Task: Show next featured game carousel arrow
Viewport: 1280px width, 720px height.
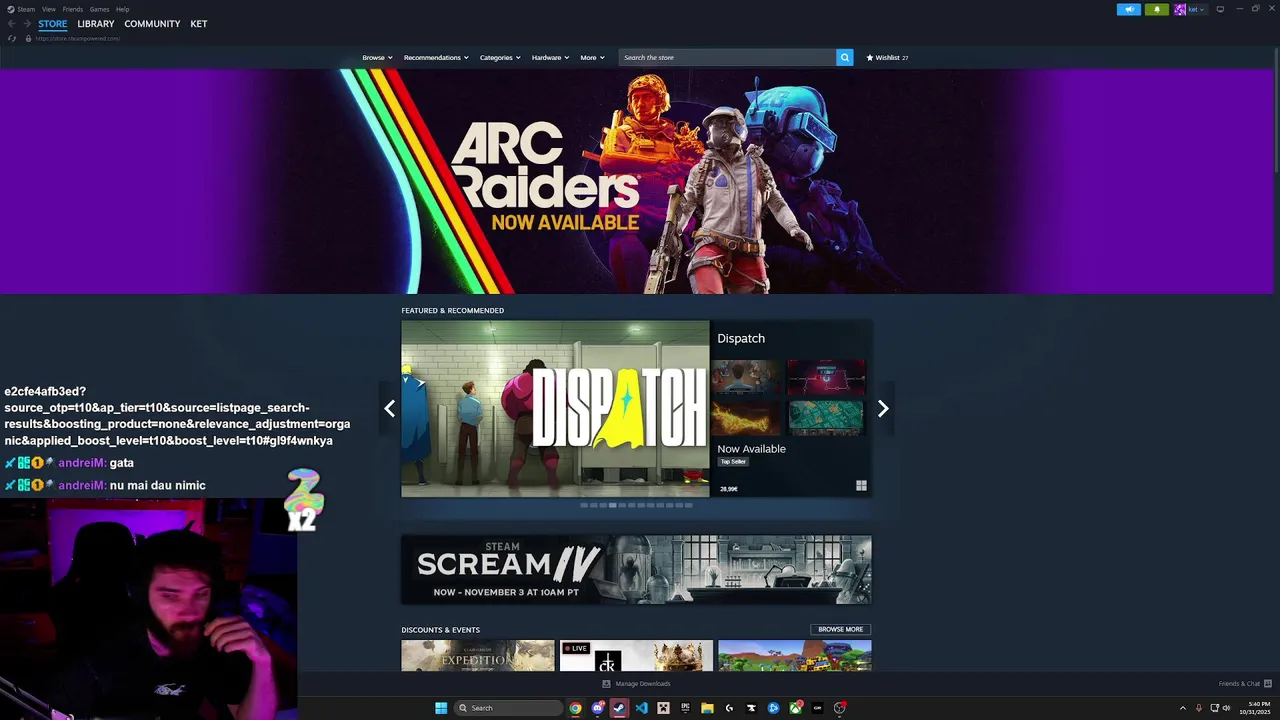Action: (883, 408)
